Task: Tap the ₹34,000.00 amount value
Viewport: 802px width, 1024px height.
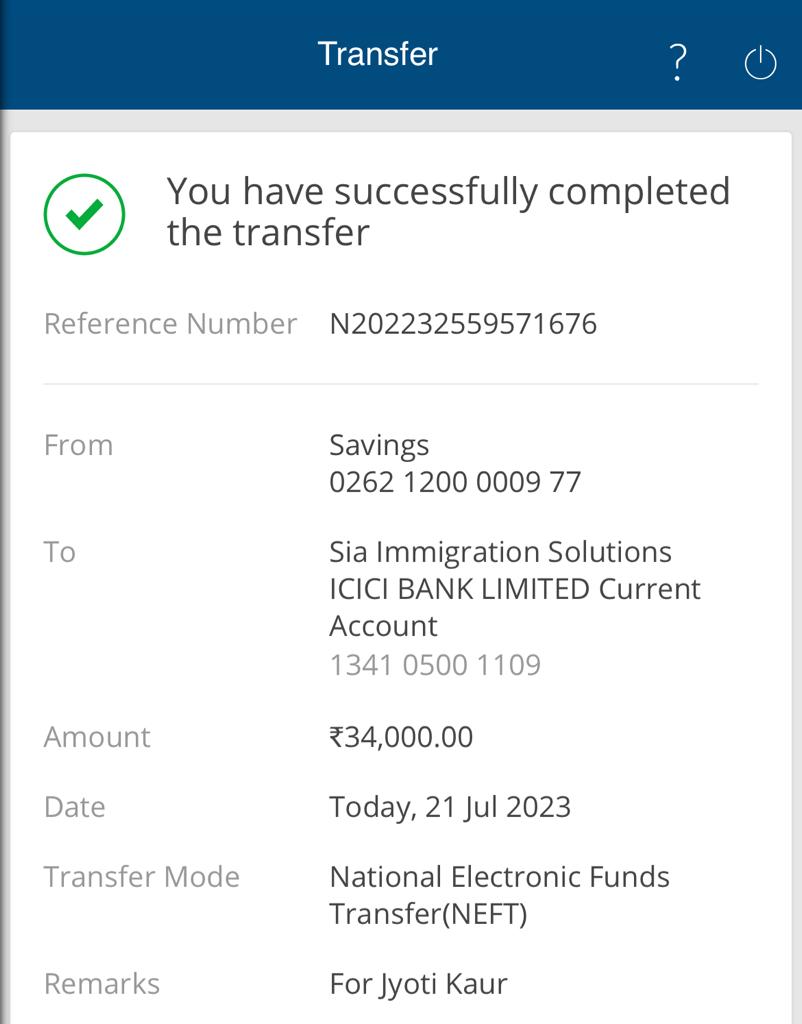Action: [401, 737]
